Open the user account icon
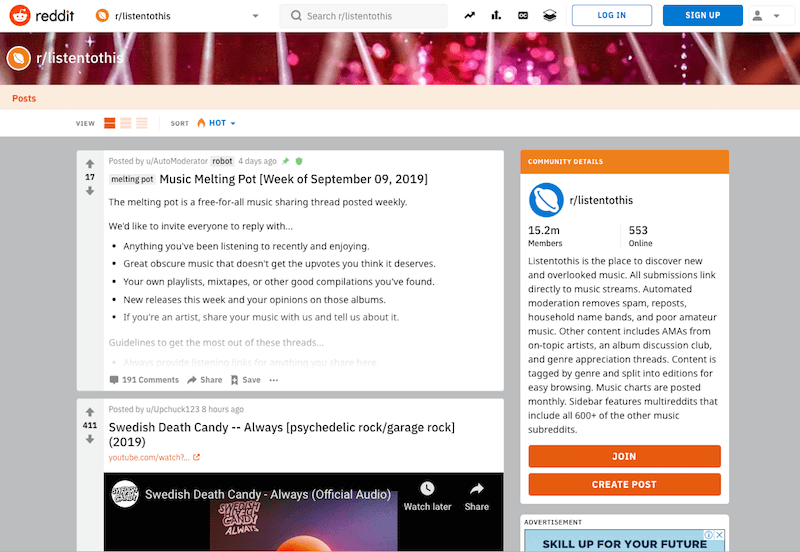The image size is (800, 552). (x=758, y=16)
